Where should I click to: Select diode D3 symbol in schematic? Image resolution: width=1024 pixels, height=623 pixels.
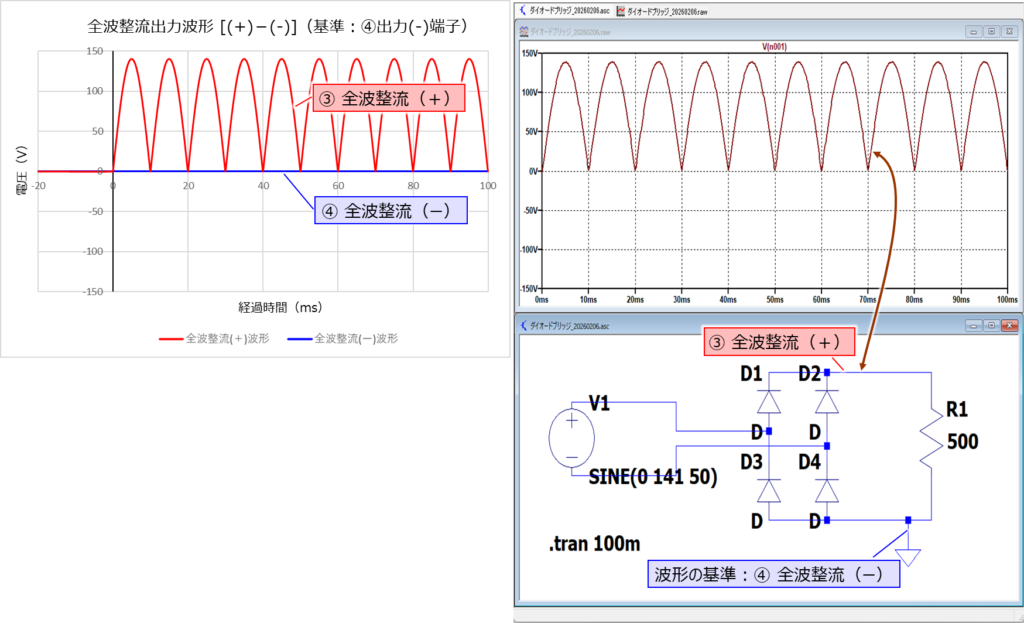769,490
